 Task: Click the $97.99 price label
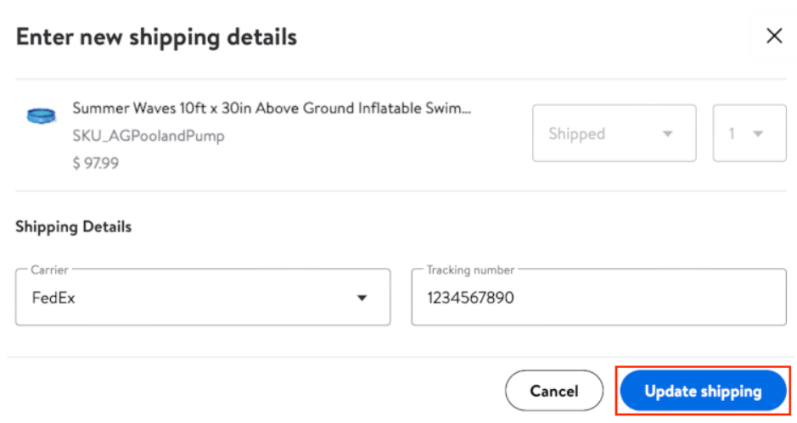pyautogui.click(x=96, y=163)
